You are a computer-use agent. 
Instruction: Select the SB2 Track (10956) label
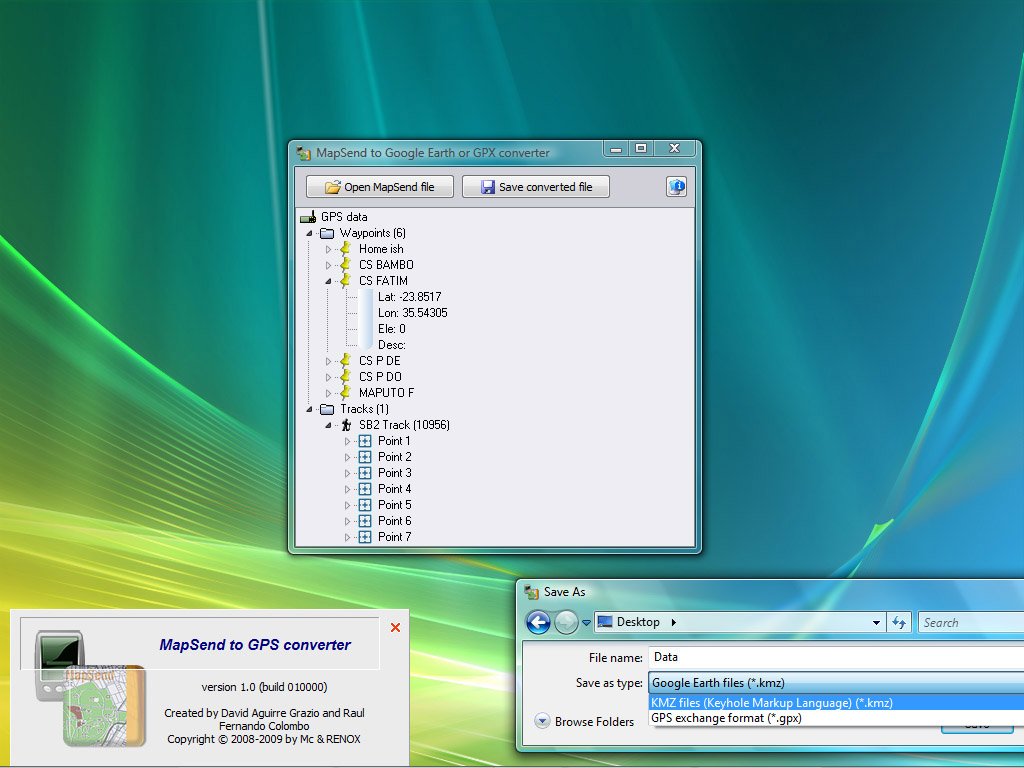pyautogui.click(x=404, y=424)
